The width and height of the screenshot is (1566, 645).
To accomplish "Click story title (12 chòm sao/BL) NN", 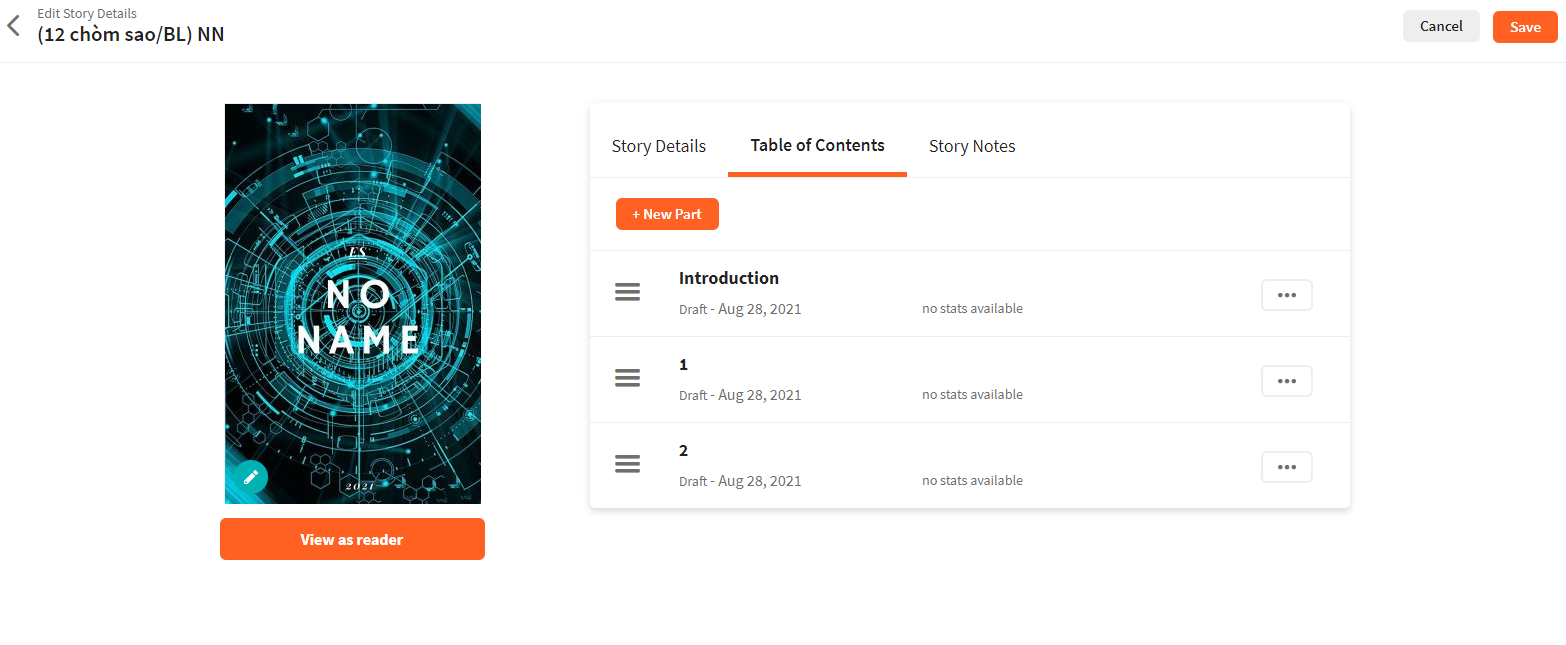I will click(131, 34).
